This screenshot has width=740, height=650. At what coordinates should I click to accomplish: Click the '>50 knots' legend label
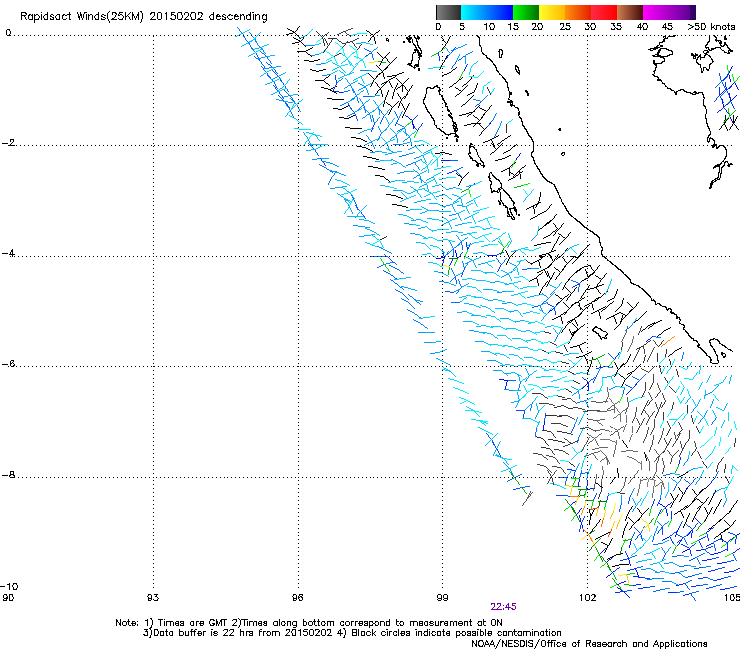coord(711,26)
